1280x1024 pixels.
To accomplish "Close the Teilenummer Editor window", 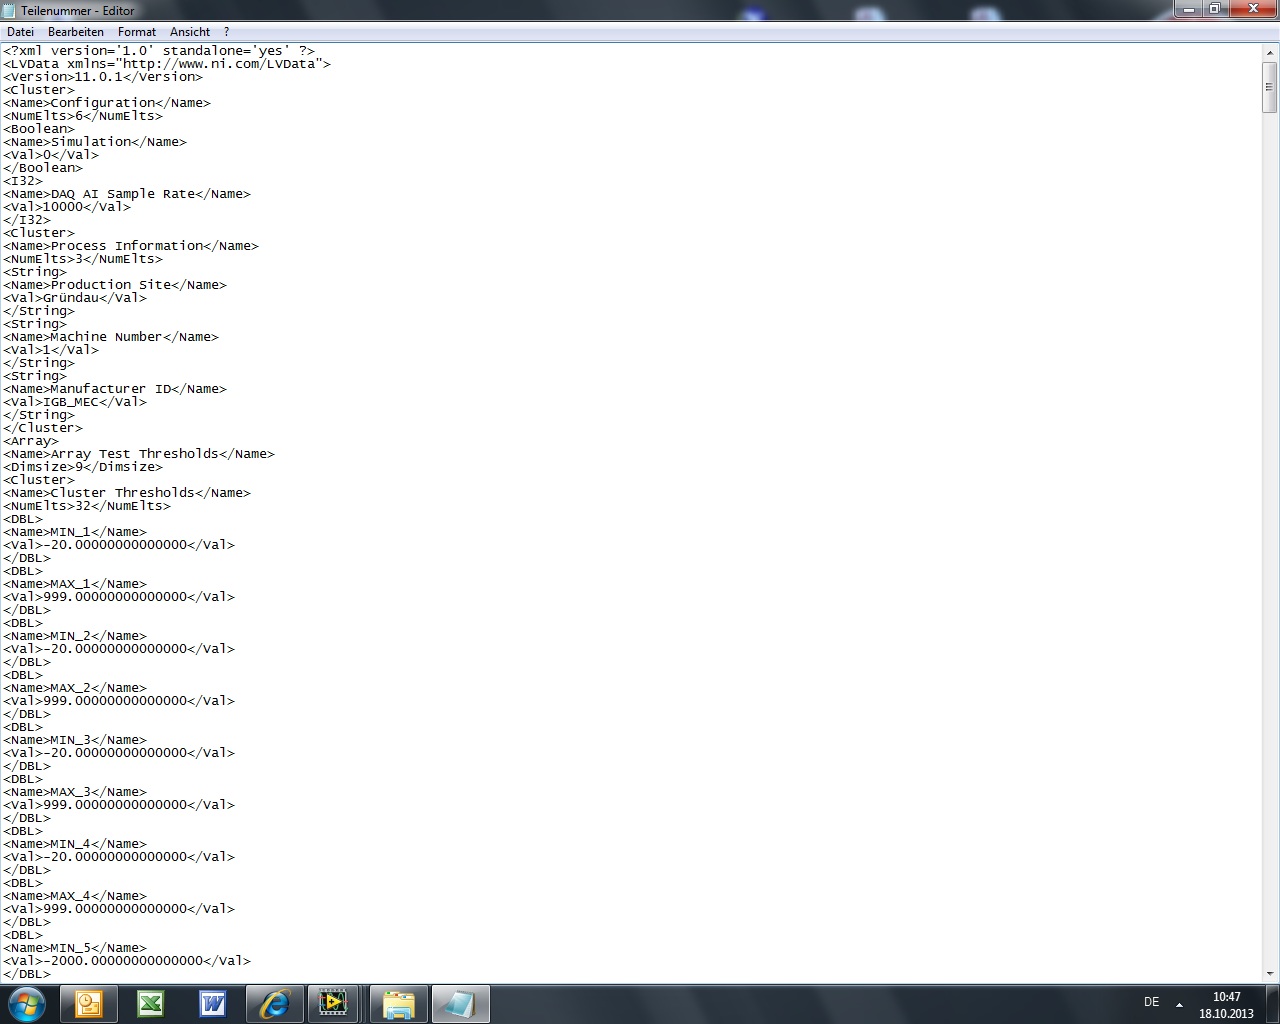I will click(1252, 9).
